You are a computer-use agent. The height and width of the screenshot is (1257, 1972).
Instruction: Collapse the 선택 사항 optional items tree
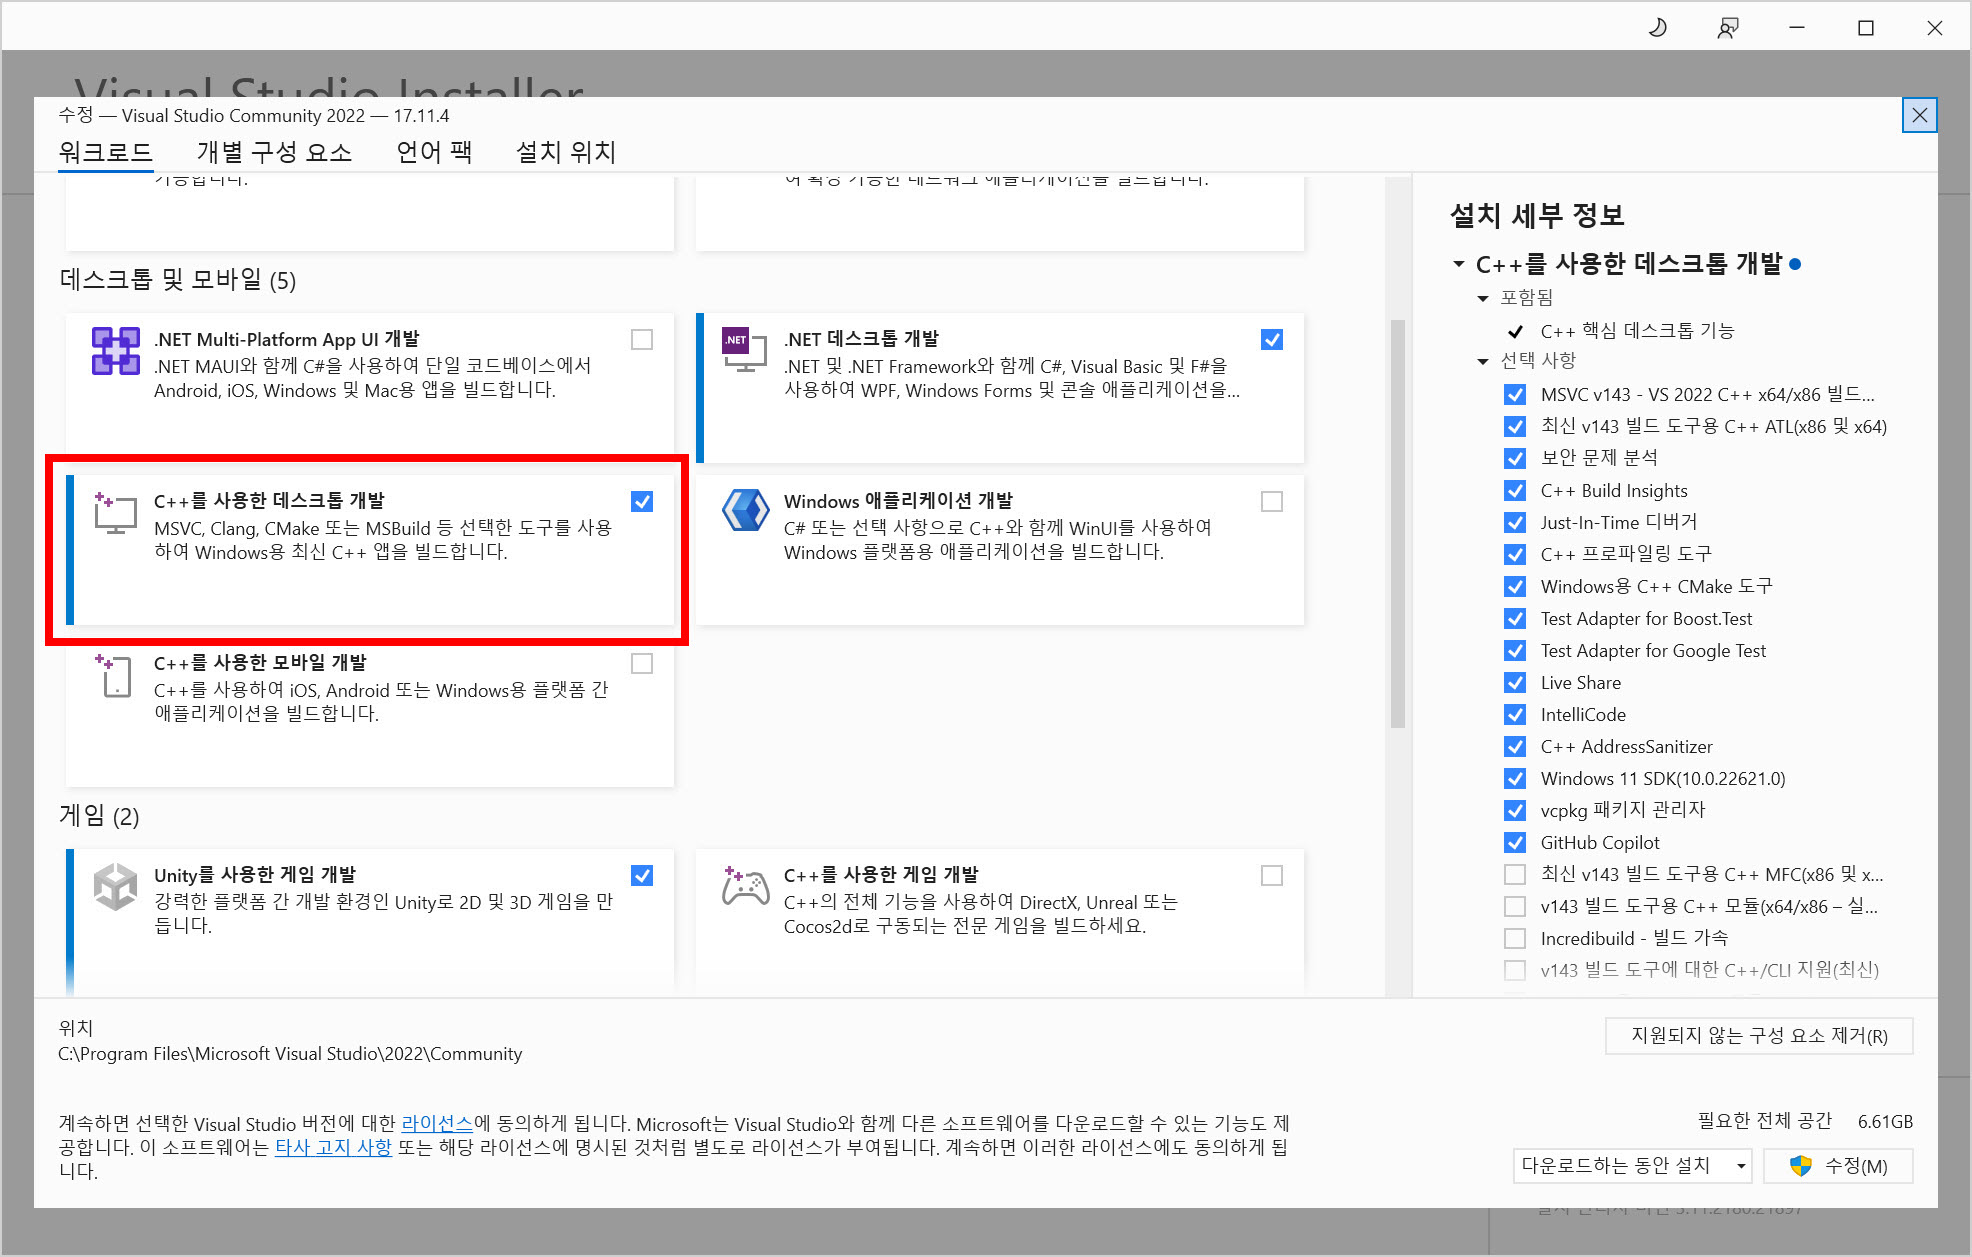[x=1483, y=361]
